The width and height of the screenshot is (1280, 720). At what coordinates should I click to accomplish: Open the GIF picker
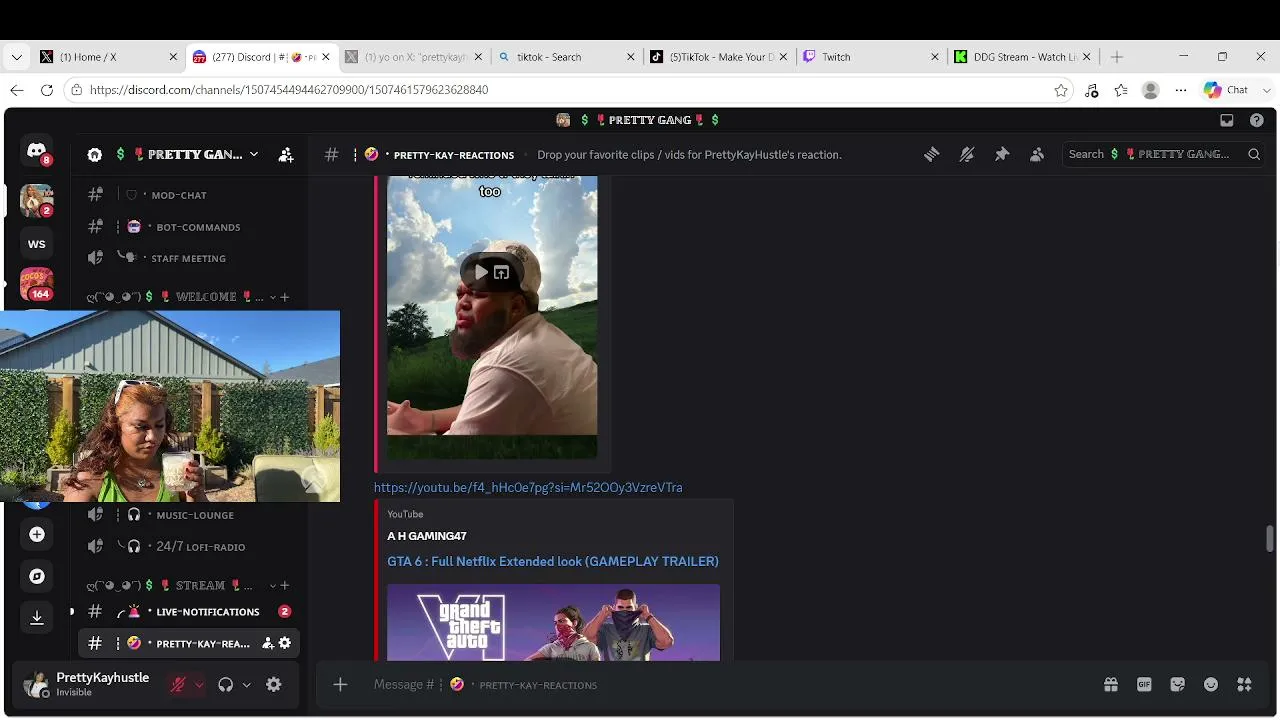[1144, 684]
